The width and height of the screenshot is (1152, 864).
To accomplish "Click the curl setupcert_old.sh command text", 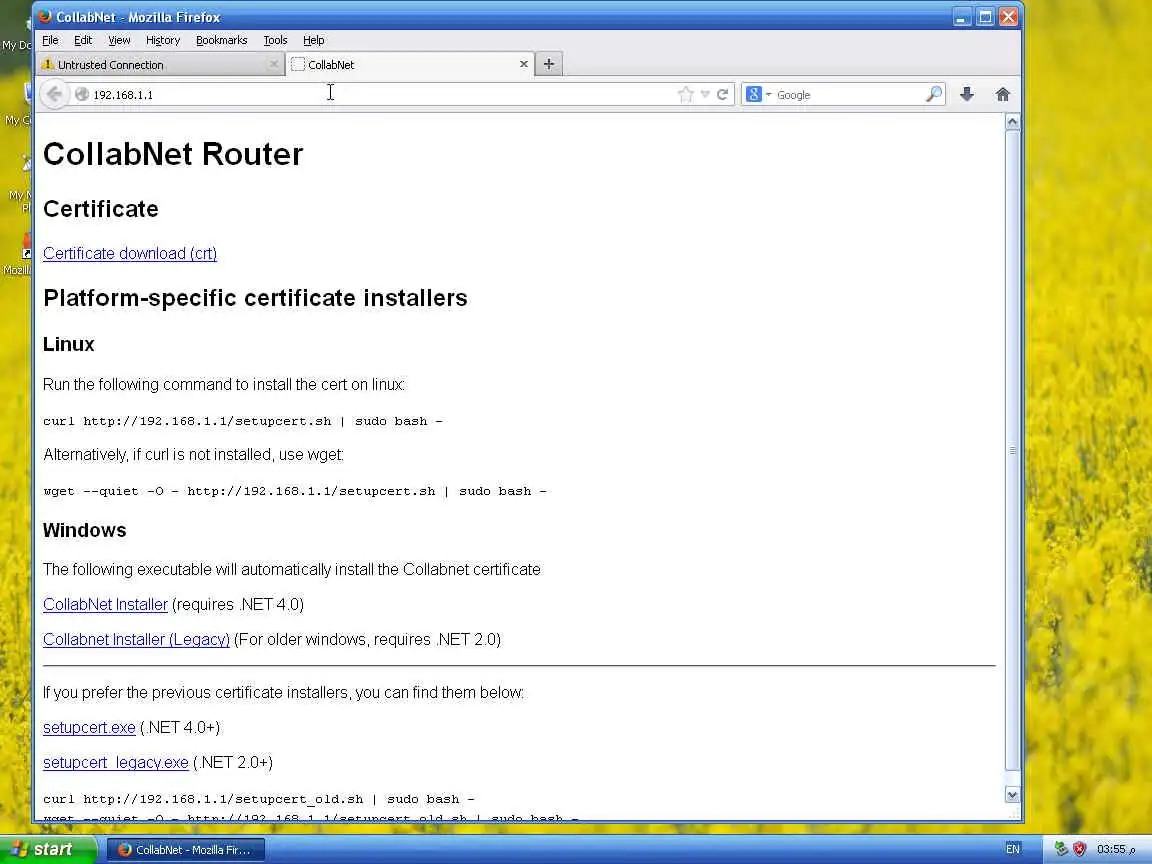I will tap(259, 799).
